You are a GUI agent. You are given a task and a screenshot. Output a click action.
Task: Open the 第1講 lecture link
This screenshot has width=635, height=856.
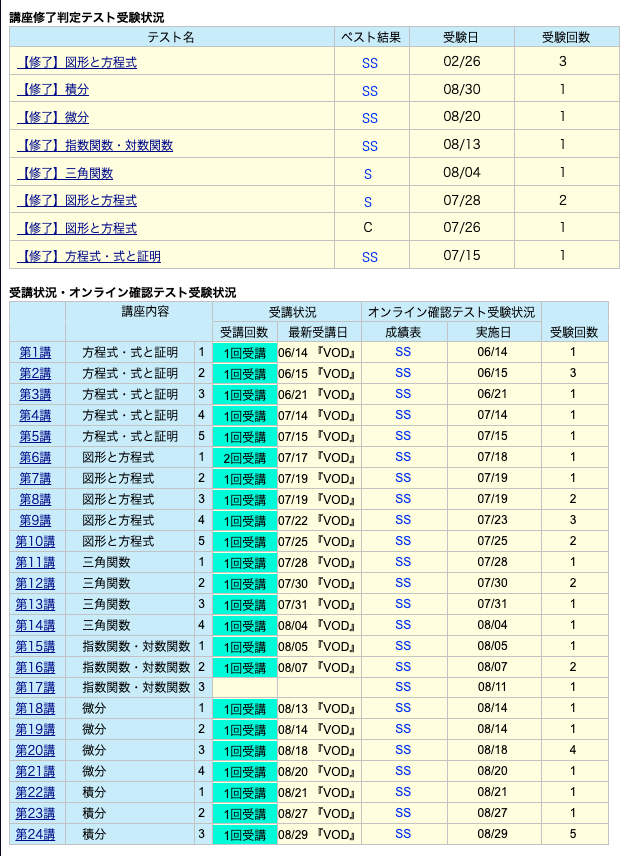tap(35, 353)
